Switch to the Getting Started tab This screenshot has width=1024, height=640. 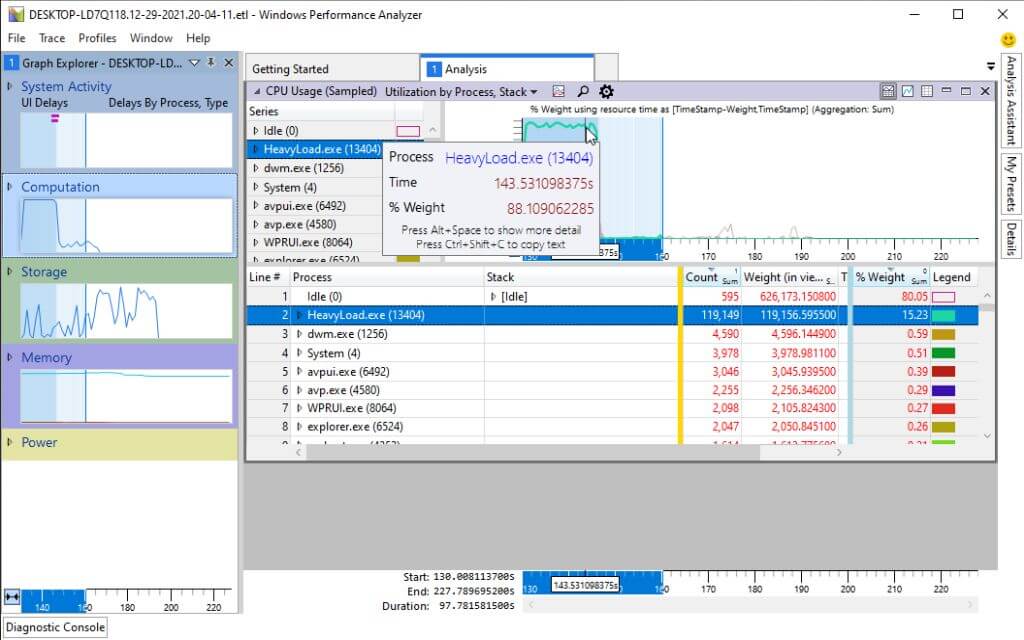click(x=290, y=69)
